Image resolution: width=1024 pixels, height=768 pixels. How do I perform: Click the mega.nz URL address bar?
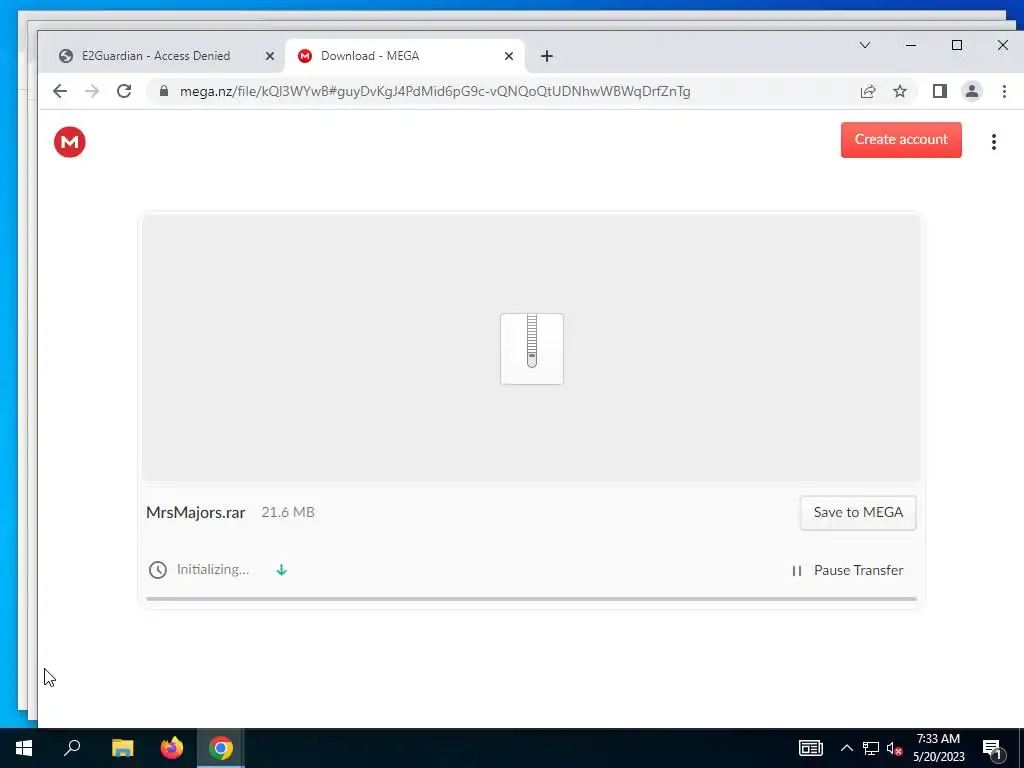point(435,91)
